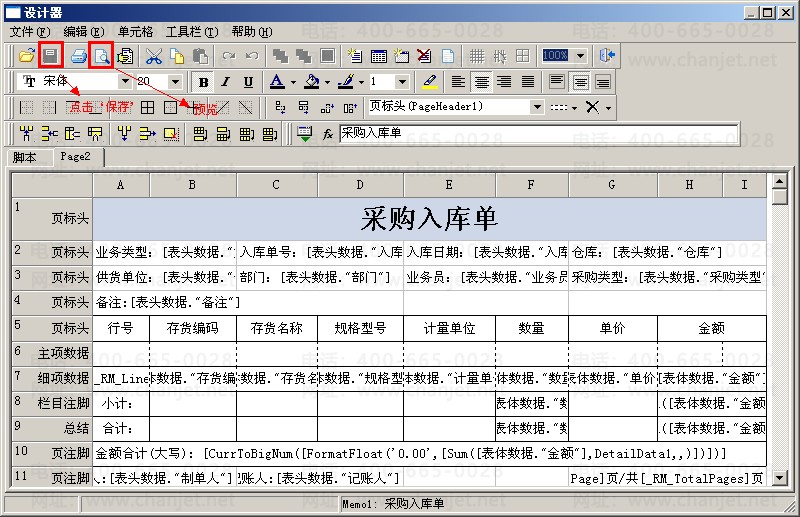Click the Save floppy disk icon
The image size is (800, 517).
pyautogui.click(x=50, y=55)
